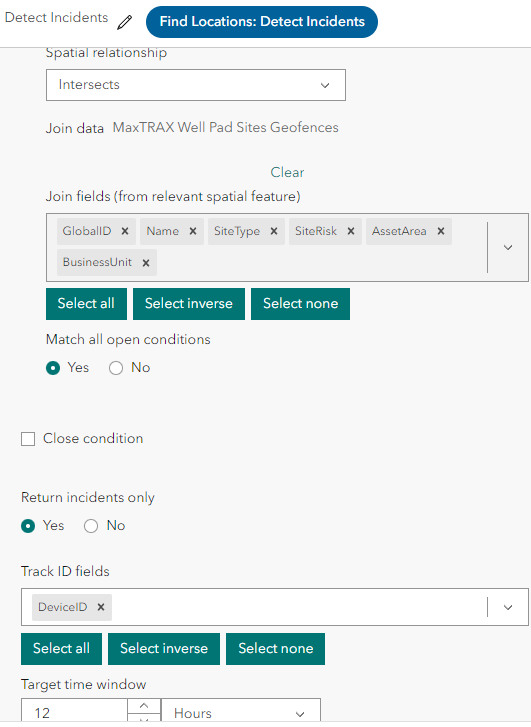The image size is (531, 727).
Task: Increase target time window value
Action: 144,706
